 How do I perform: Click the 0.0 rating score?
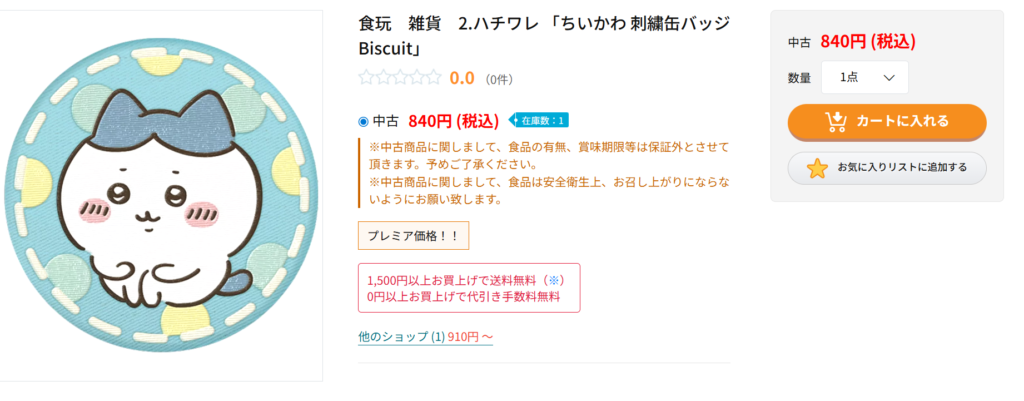pyautogui.click(x=462, y=78)
